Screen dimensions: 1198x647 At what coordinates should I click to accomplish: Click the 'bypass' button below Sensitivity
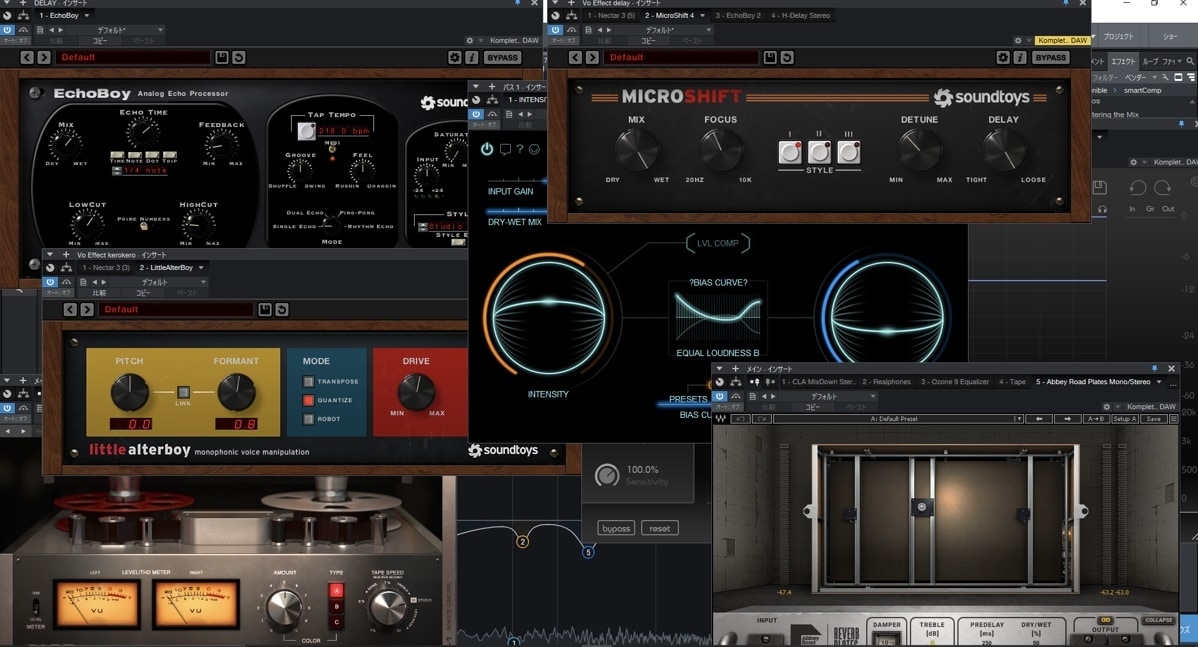click(x=616, y=529)
